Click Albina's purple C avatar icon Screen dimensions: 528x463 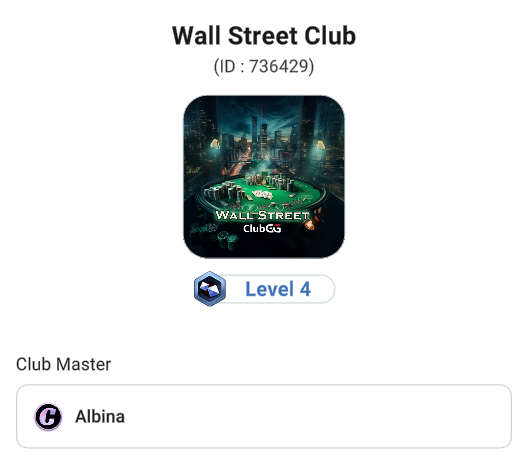(x=48, y=417)
